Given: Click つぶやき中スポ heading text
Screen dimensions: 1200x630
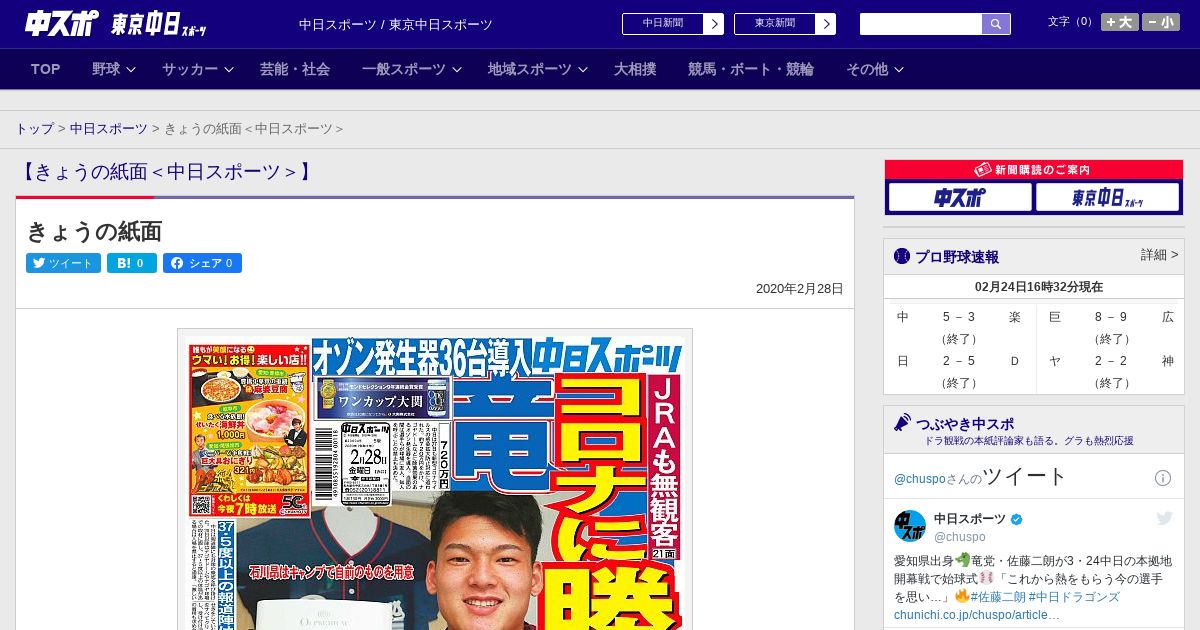Looking at the screenshot, I should pos(965,422).
